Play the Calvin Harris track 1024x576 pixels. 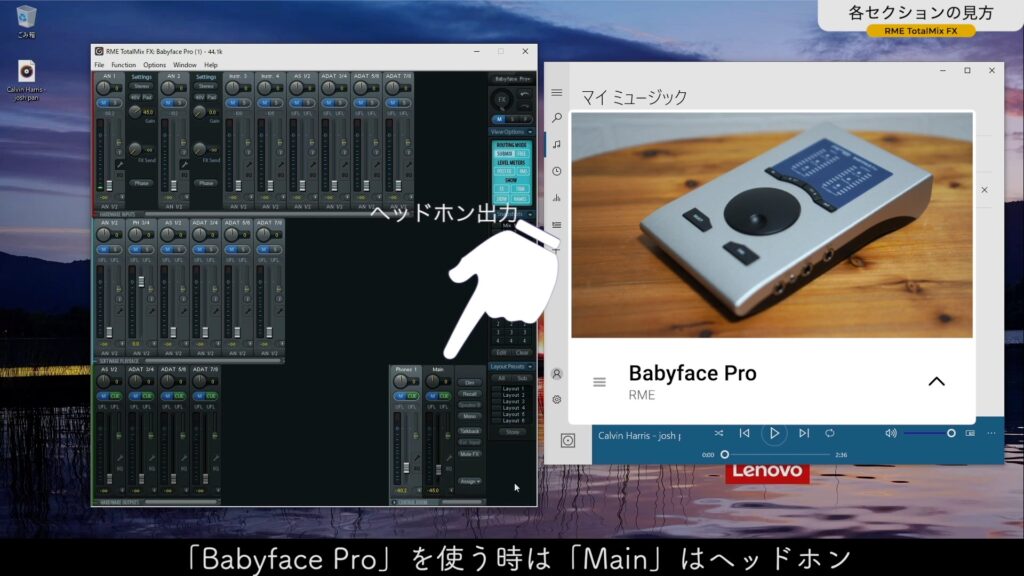[x=774, y=433]
